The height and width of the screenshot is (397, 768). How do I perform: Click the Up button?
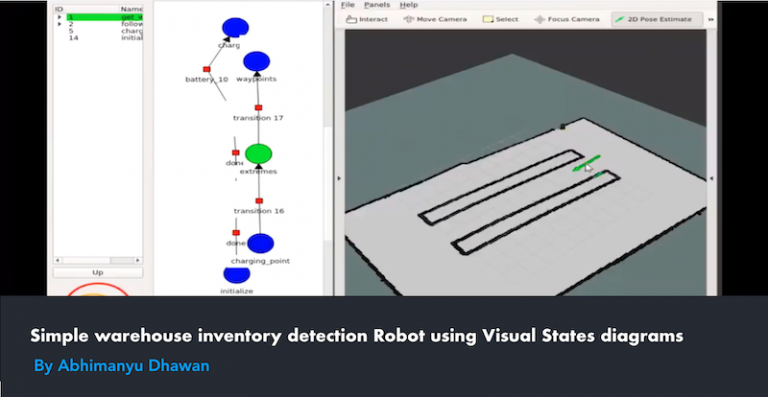tap(98, 273)
